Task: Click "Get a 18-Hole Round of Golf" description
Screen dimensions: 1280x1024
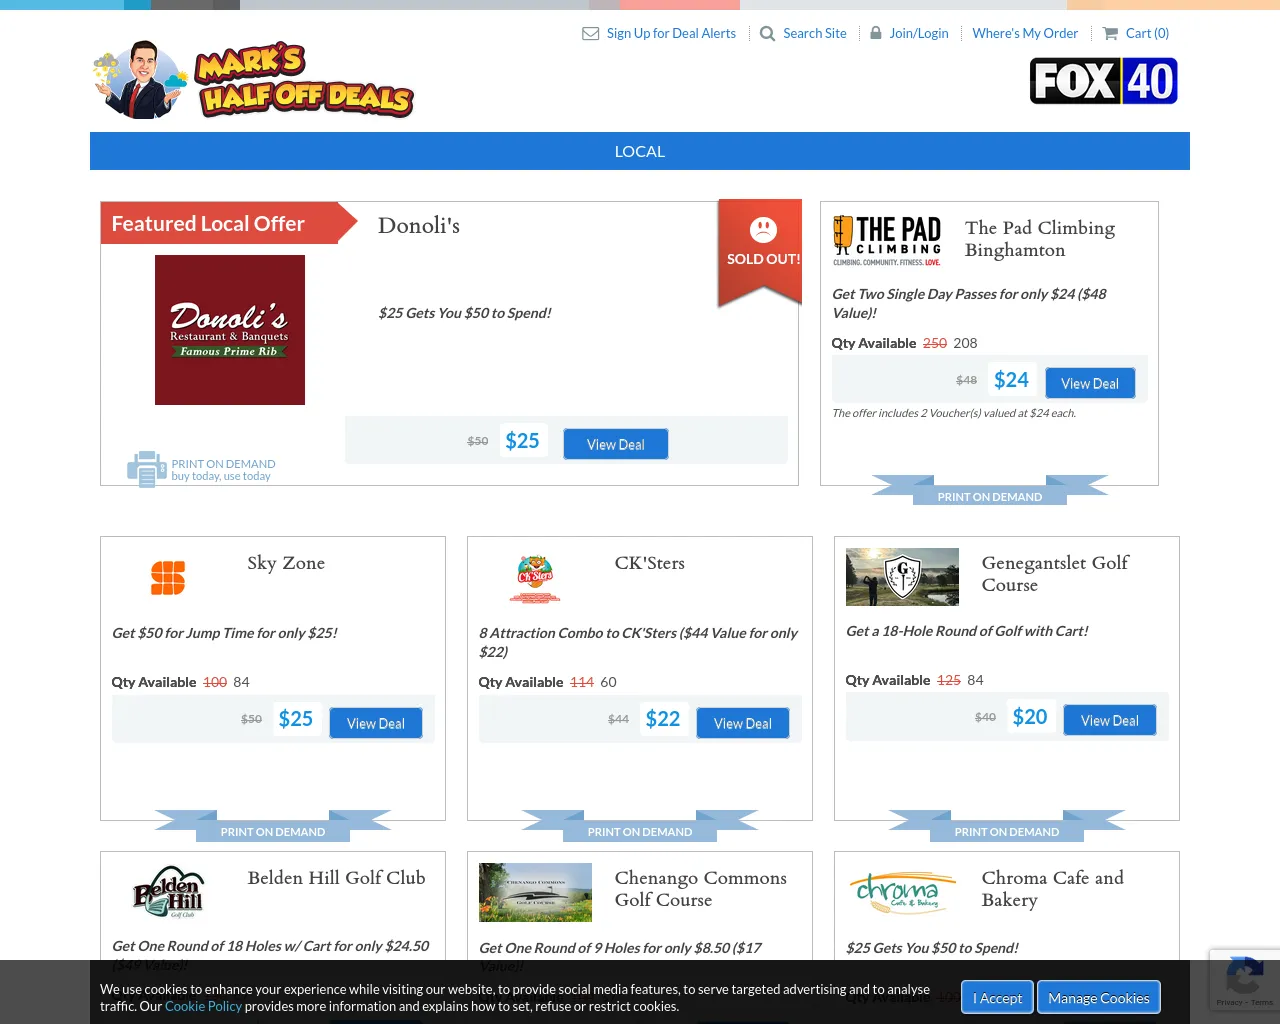Action: click(967, 631)
